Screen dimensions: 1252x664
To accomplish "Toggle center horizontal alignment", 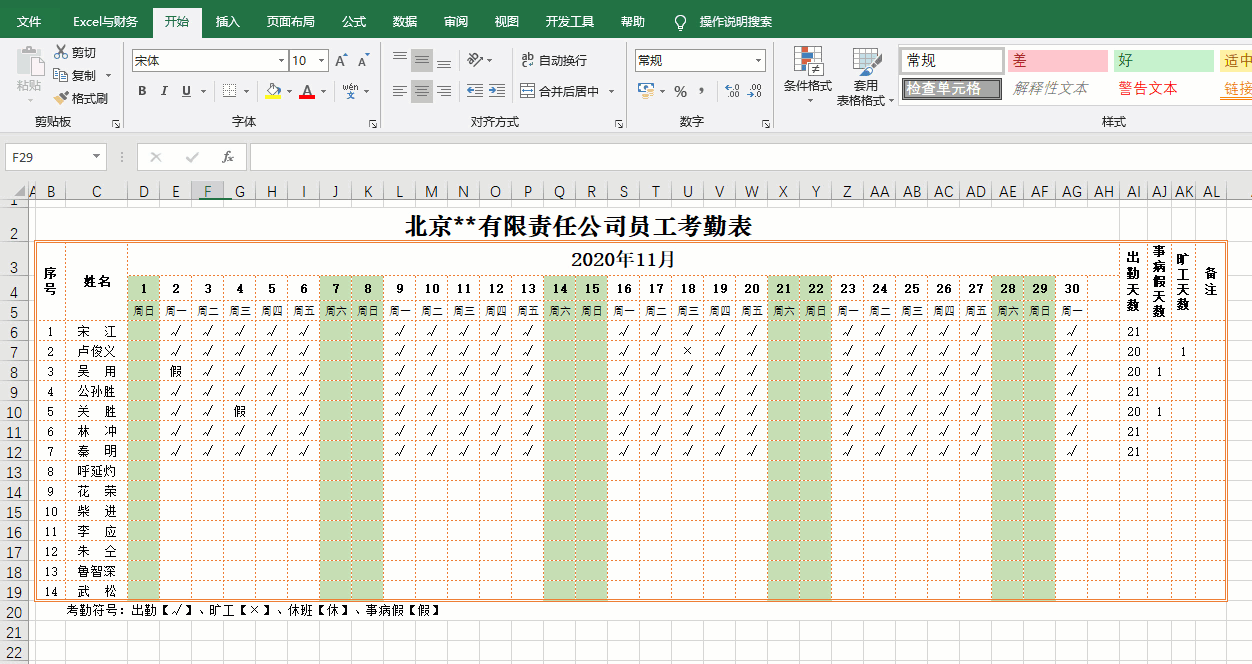I will 422,91.
